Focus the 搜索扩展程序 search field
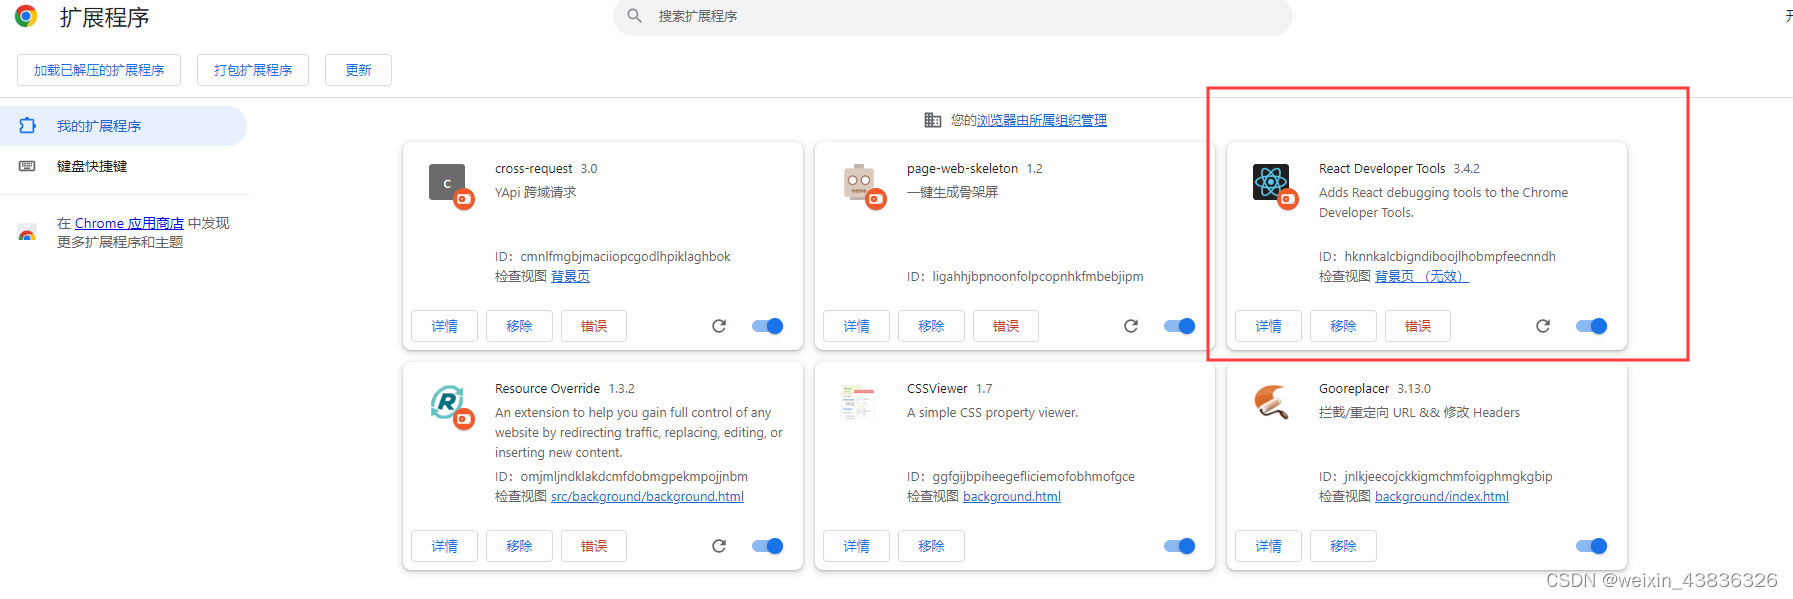 click(953, 16)
